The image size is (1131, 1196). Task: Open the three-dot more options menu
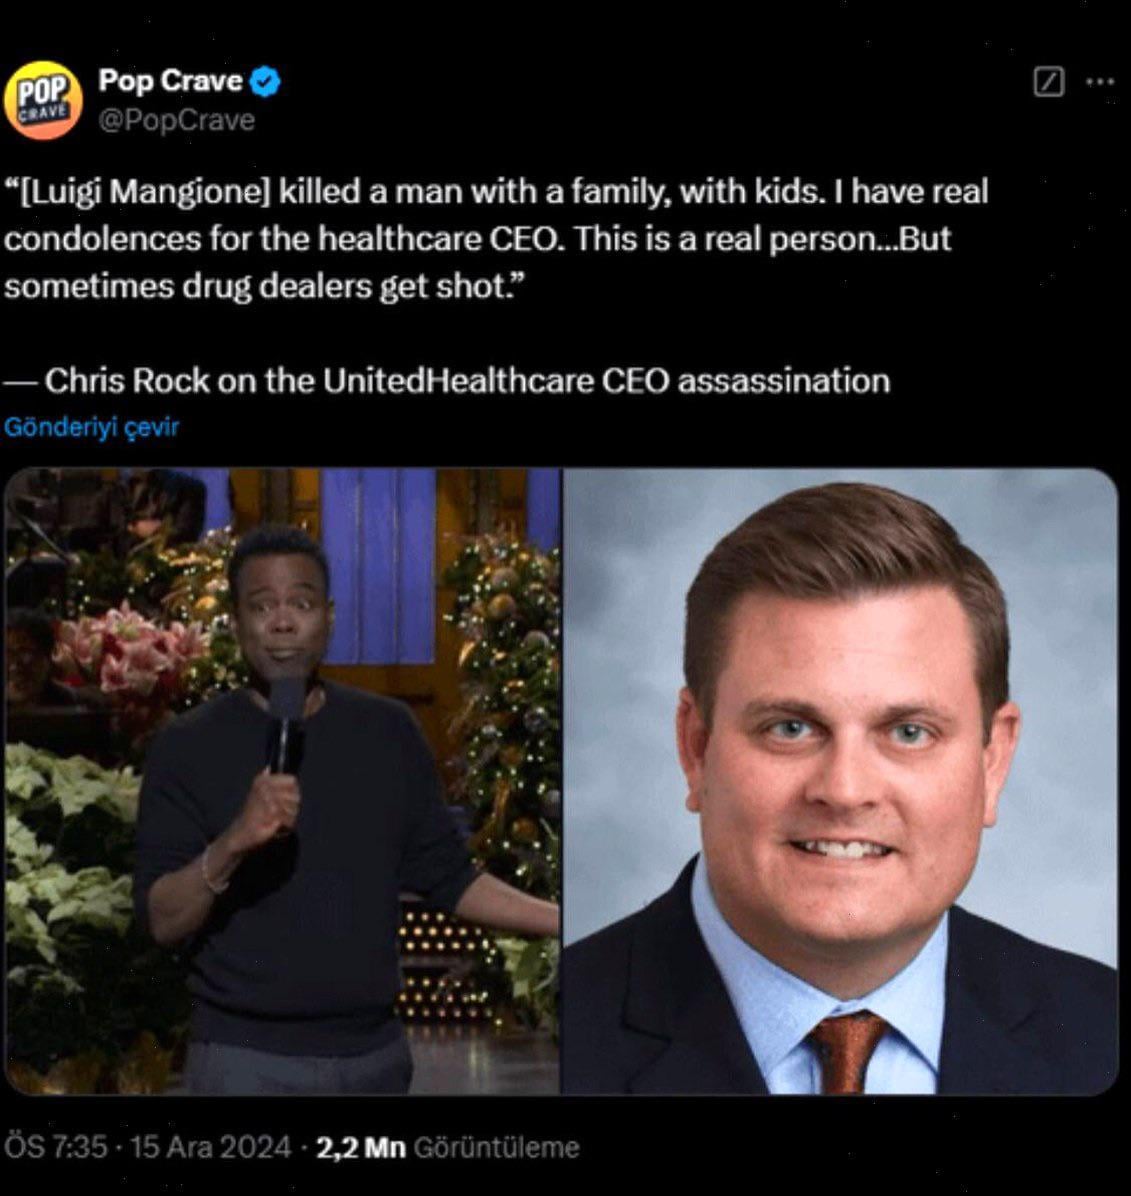click(1100, 81)
